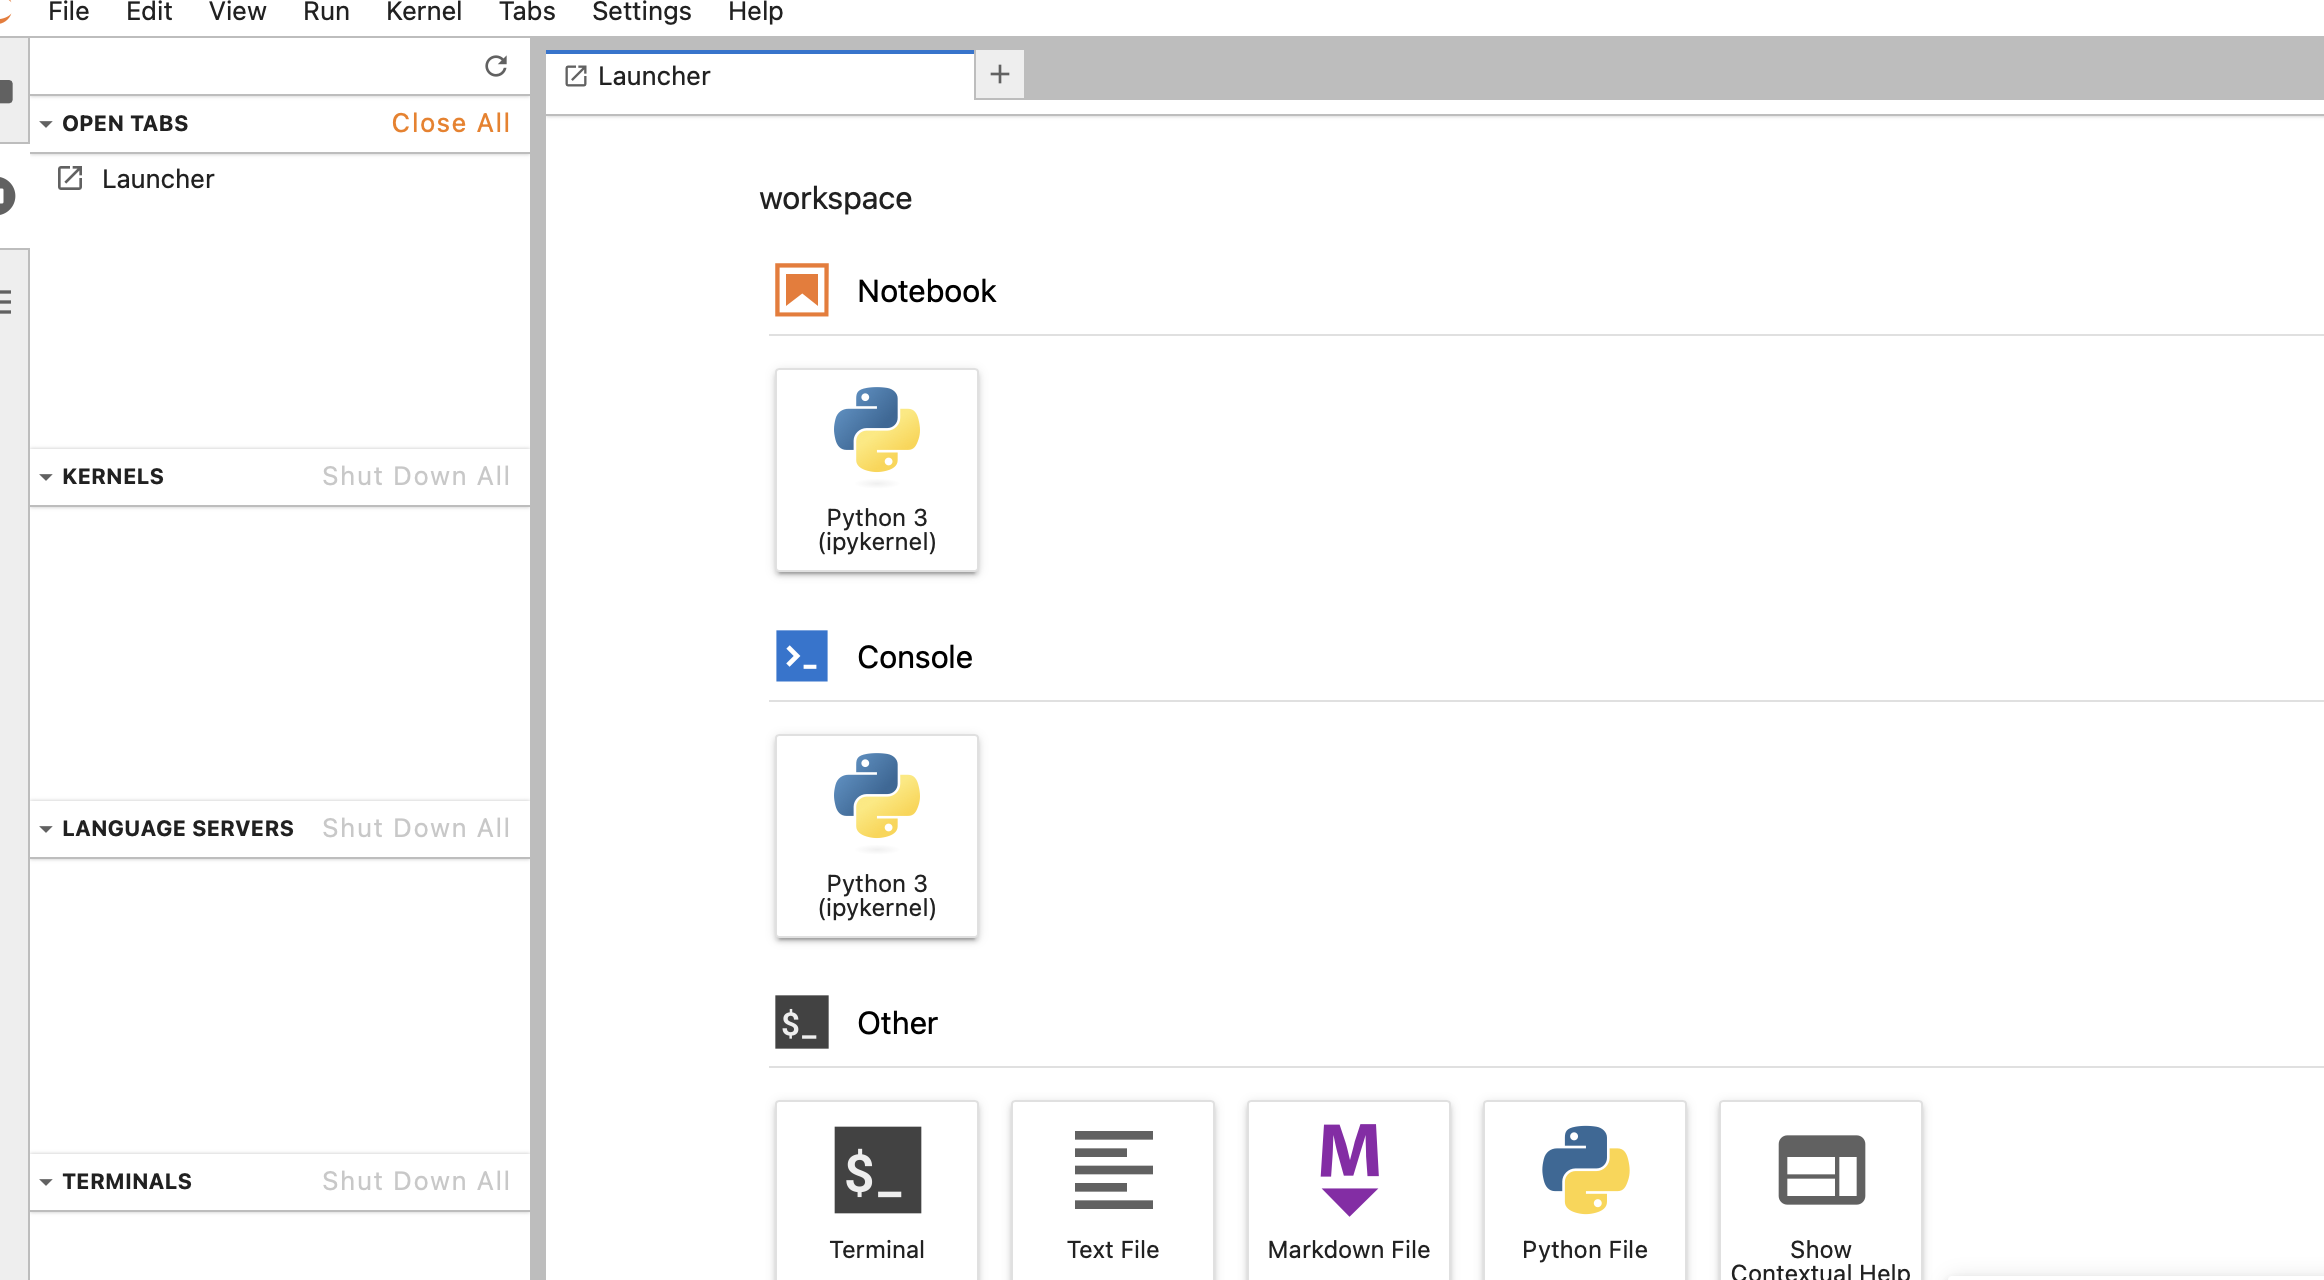The width and height of the screenshot is (2324, 1280).
Task: Open Python 3 console card
Action: [x=876, y=836]
